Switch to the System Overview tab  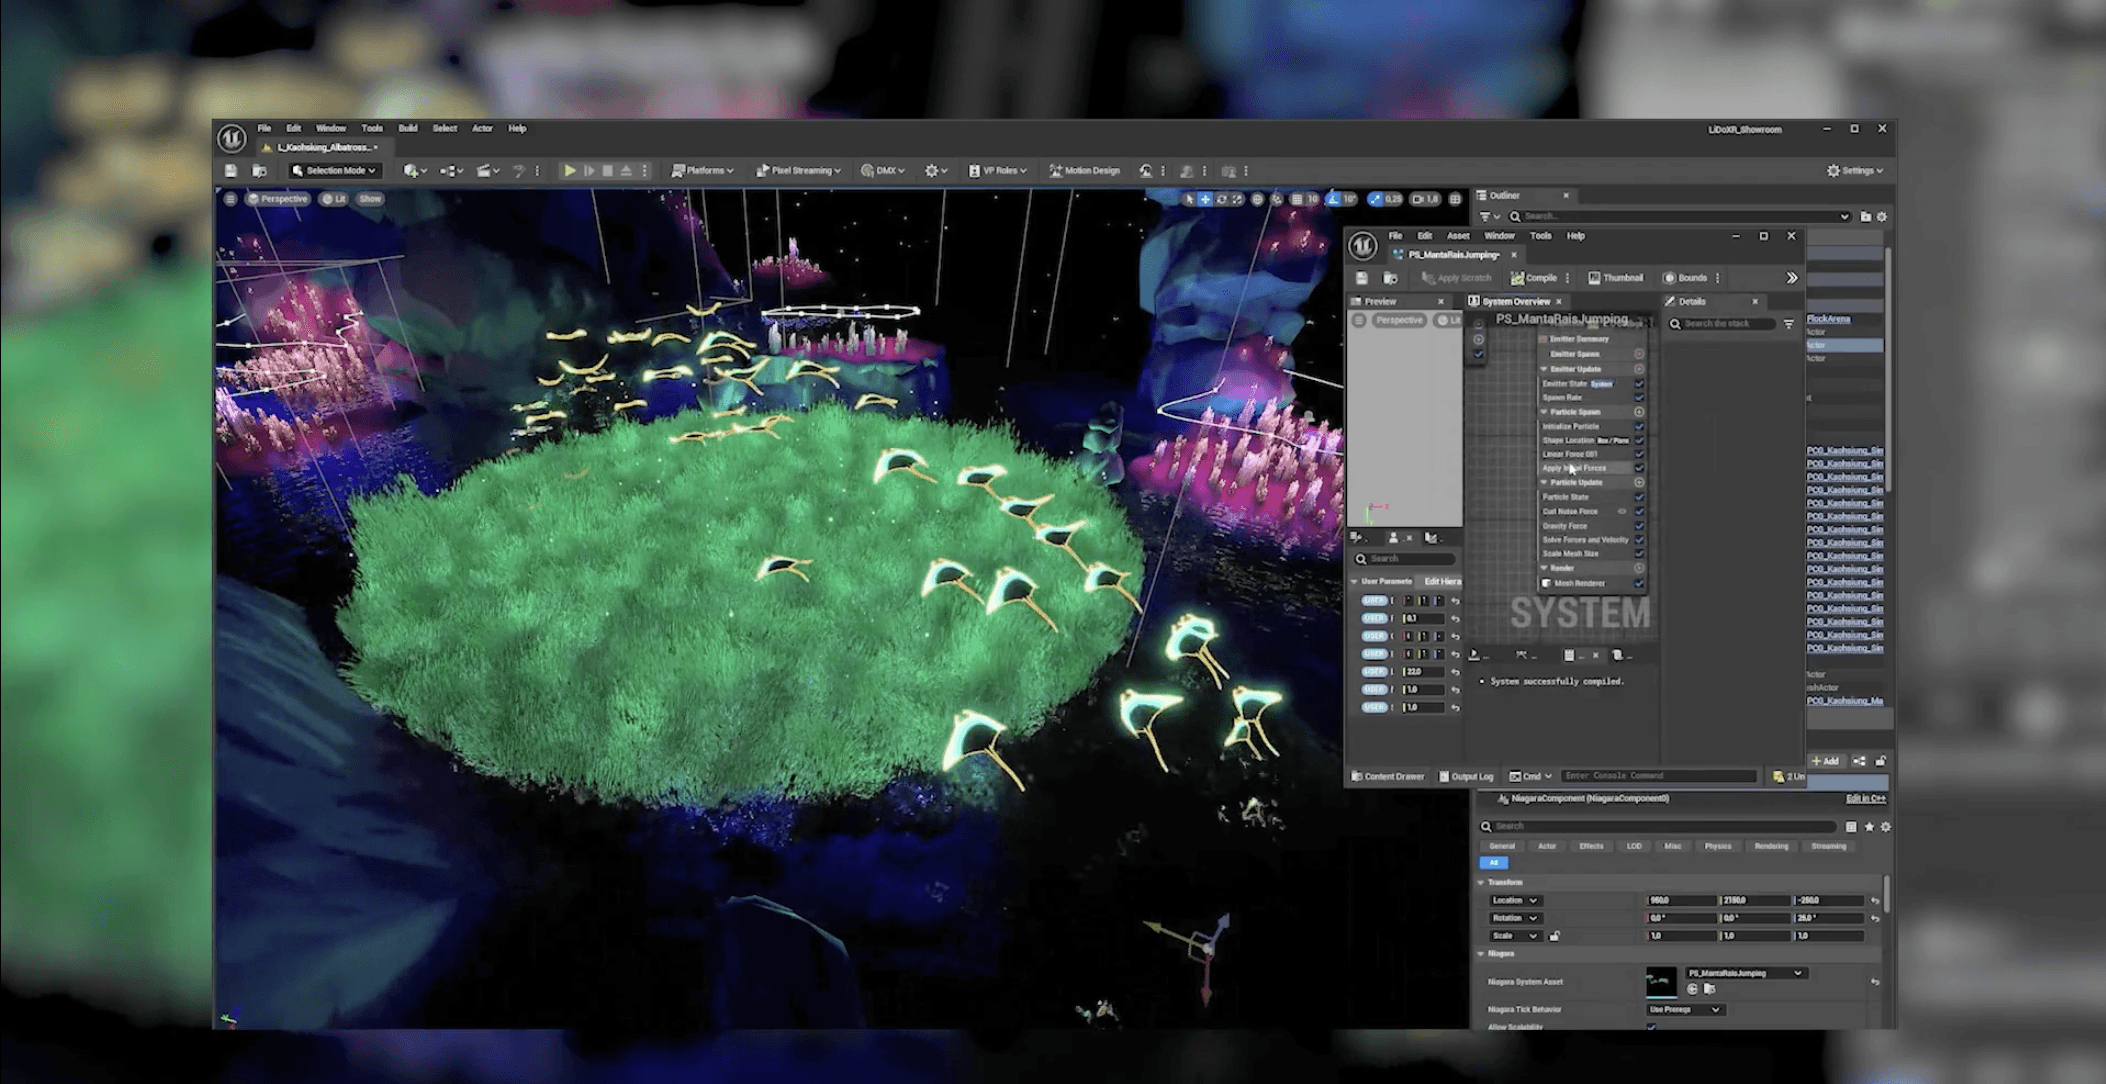click(1518, 301)
